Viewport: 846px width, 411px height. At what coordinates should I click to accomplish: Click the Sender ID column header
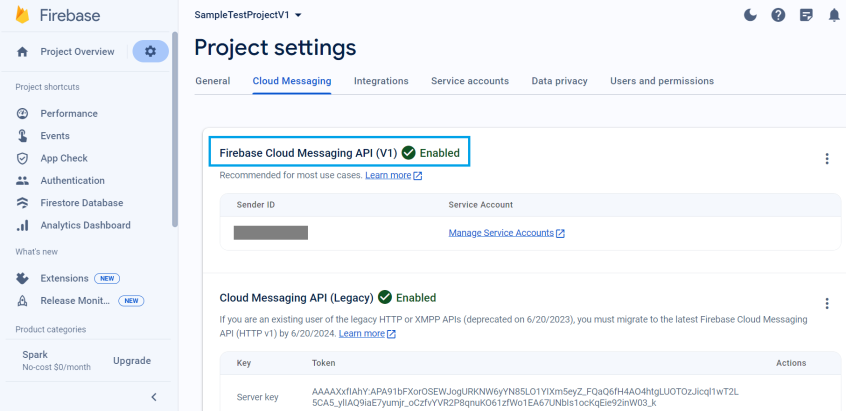[256, 205]
